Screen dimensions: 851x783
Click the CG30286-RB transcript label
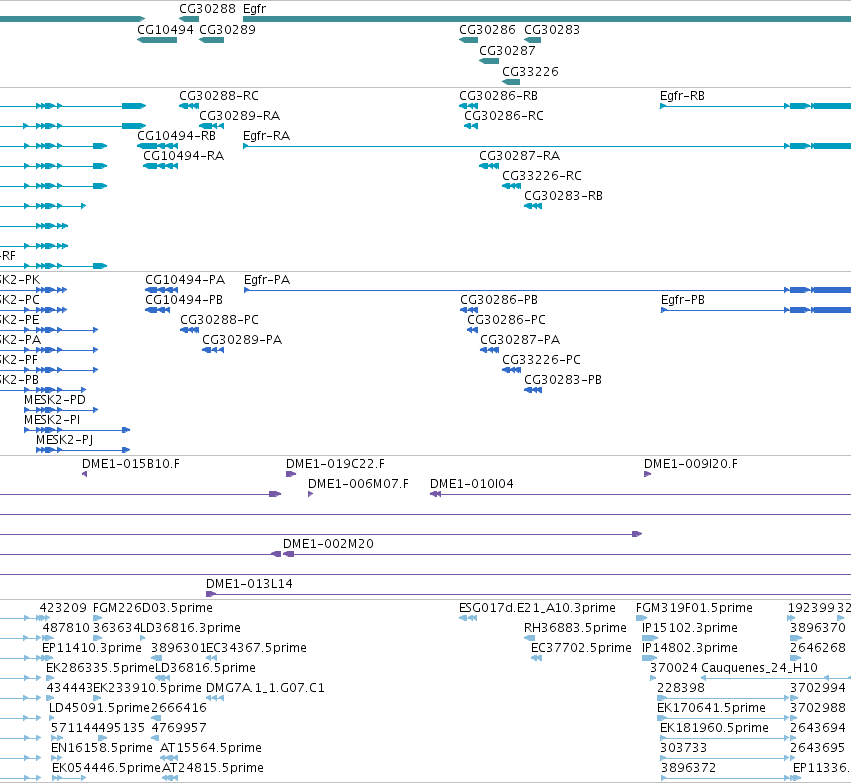click(498, 96)
